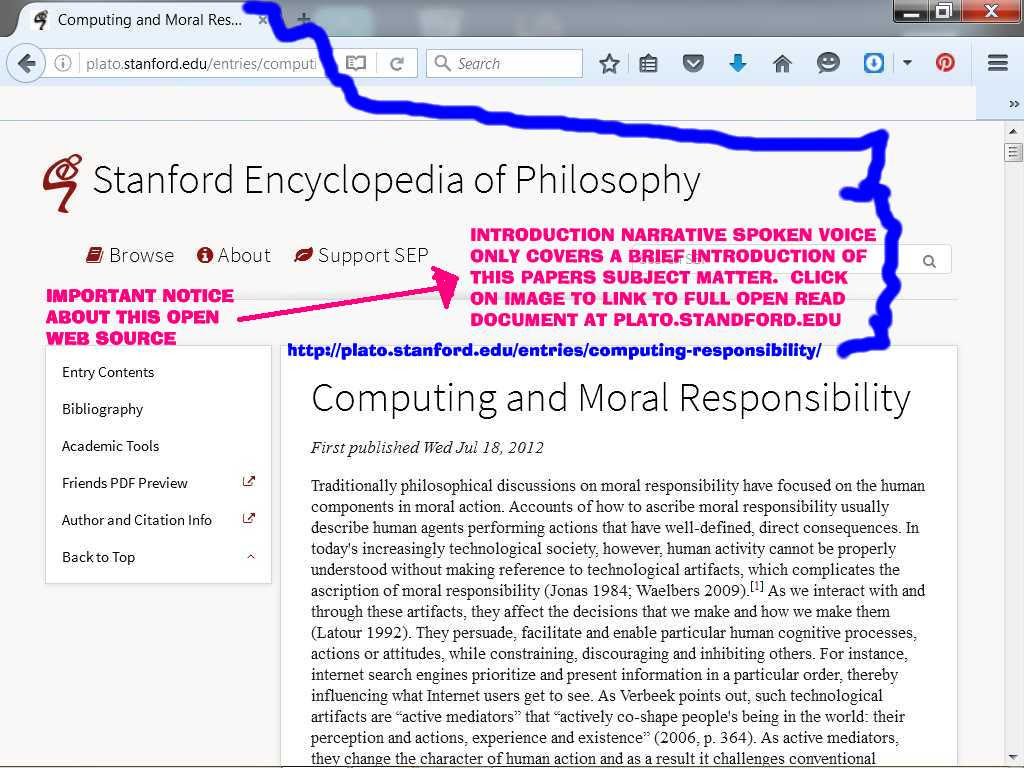
Task: Click the vertical scrollbar thumb
Action: click(x=1013, y=152)
